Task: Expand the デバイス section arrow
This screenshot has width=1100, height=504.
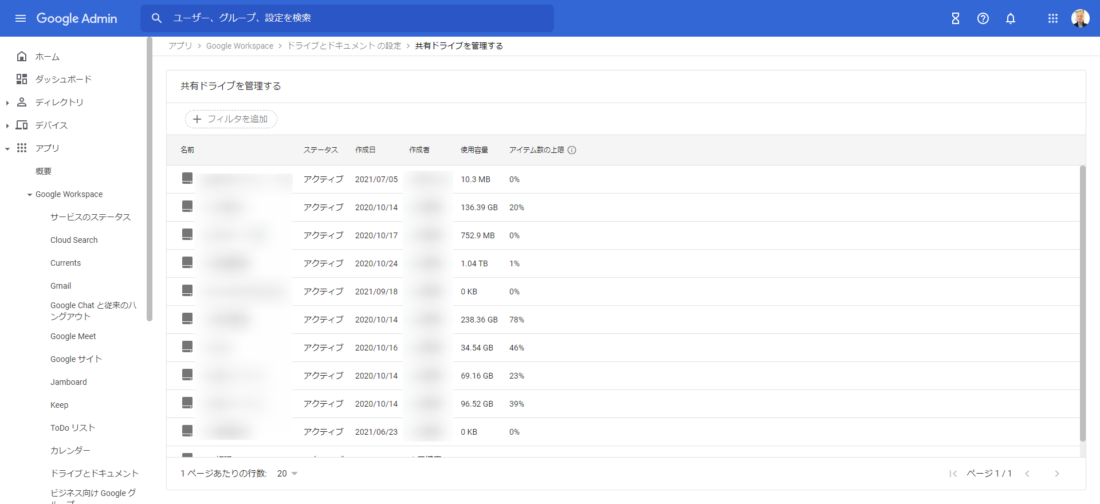Action: (x=7, y=126)
